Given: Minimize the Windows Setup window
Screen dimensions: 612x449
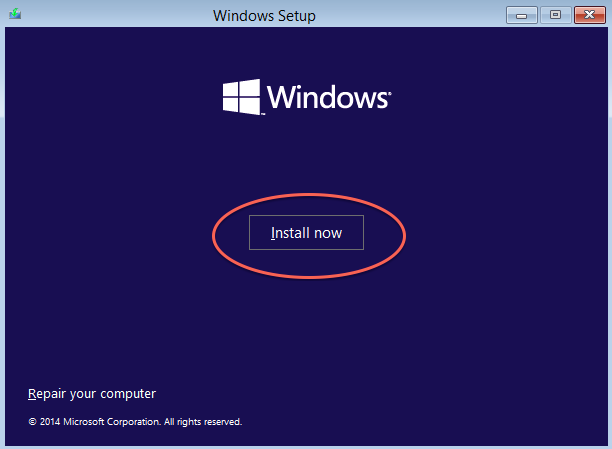Looking at the screenshot, I should [522, 14].
